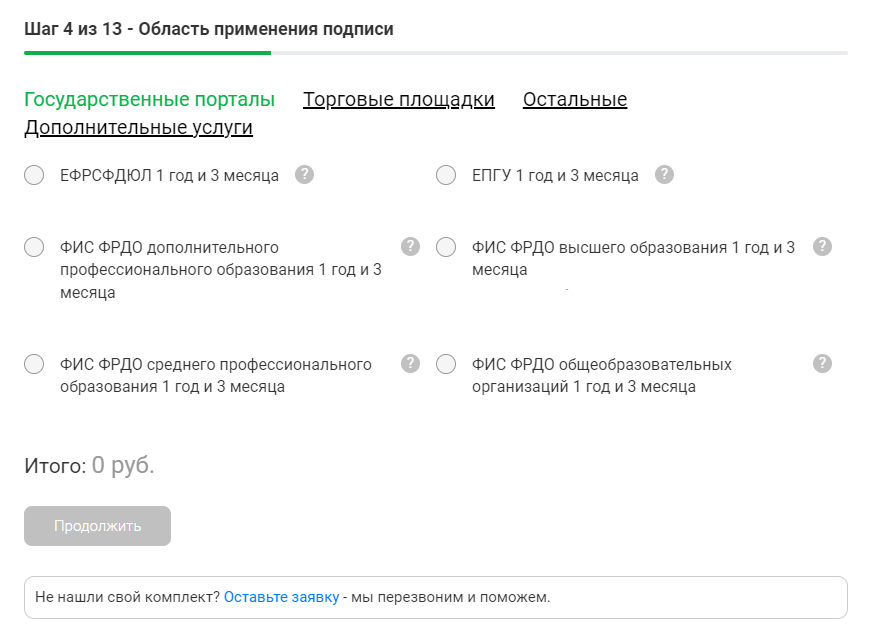
Task: Follow the Оставьте заявку link
Action: click(281, 598)
